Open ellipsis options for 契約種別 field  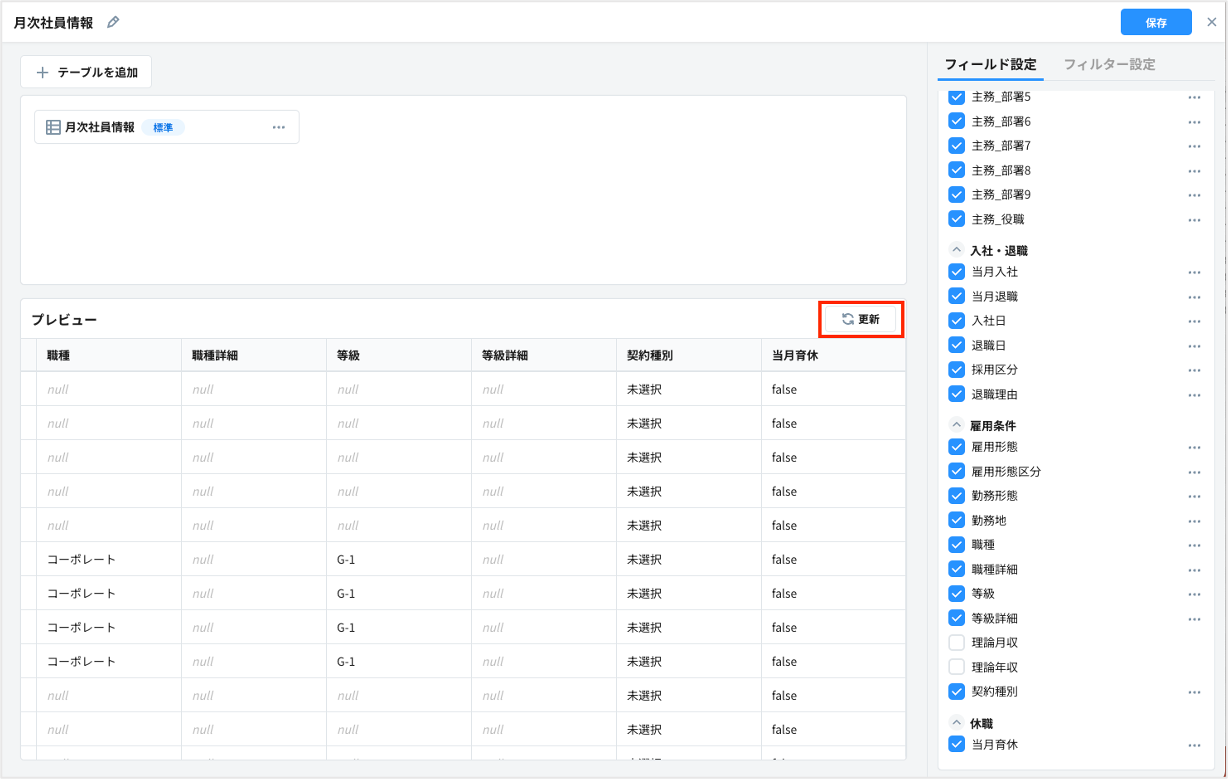(x=1194, y=692)
